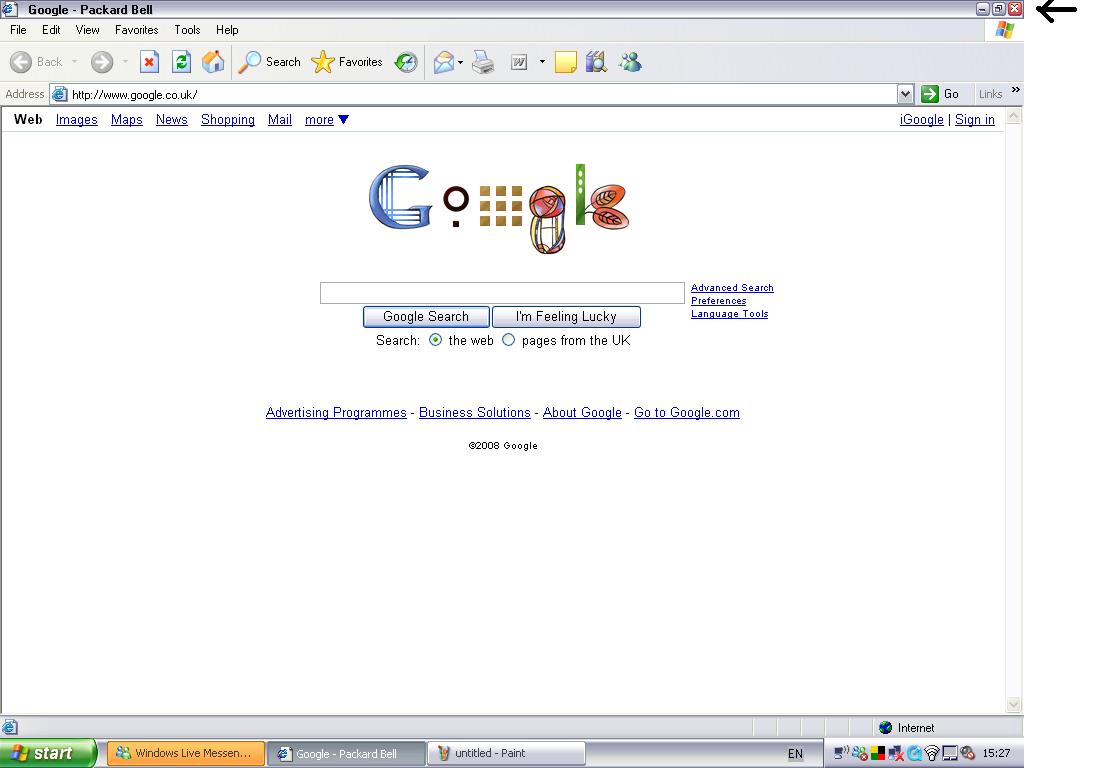Click the page icon in the address bar

point(60,94)
